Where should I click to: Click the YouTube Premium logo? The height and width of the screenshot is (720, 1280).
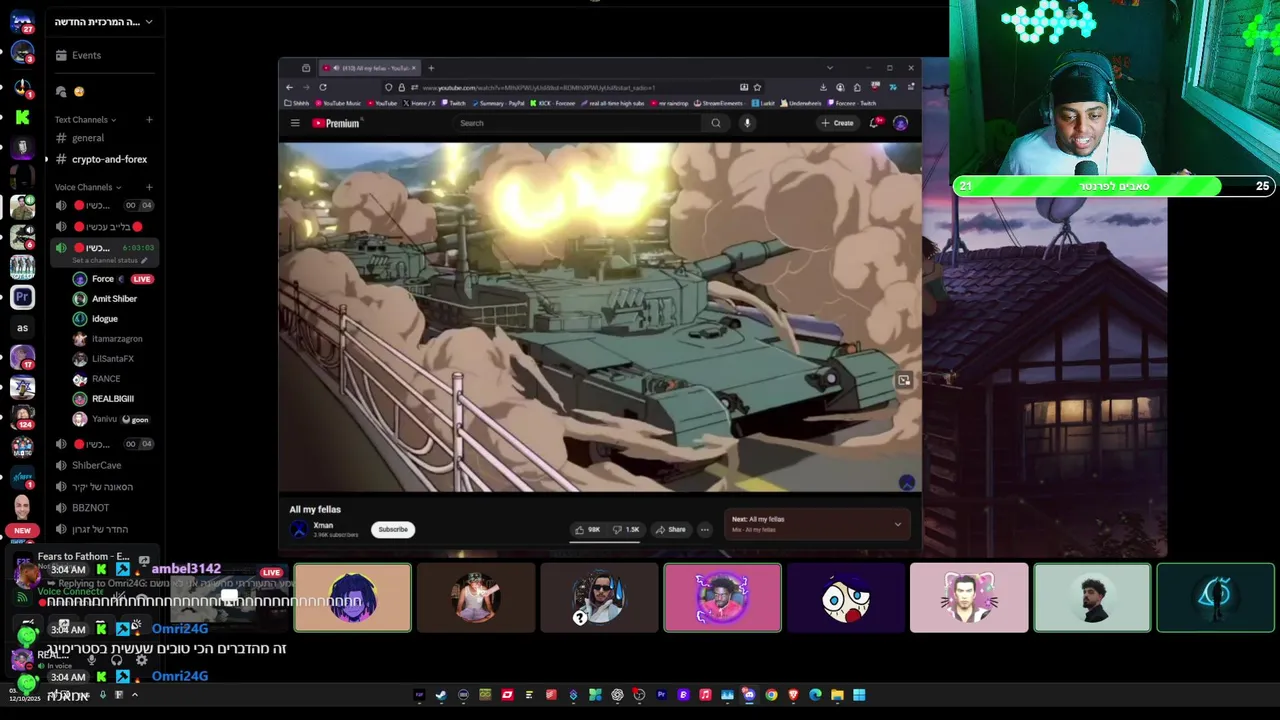click(336, 123)
